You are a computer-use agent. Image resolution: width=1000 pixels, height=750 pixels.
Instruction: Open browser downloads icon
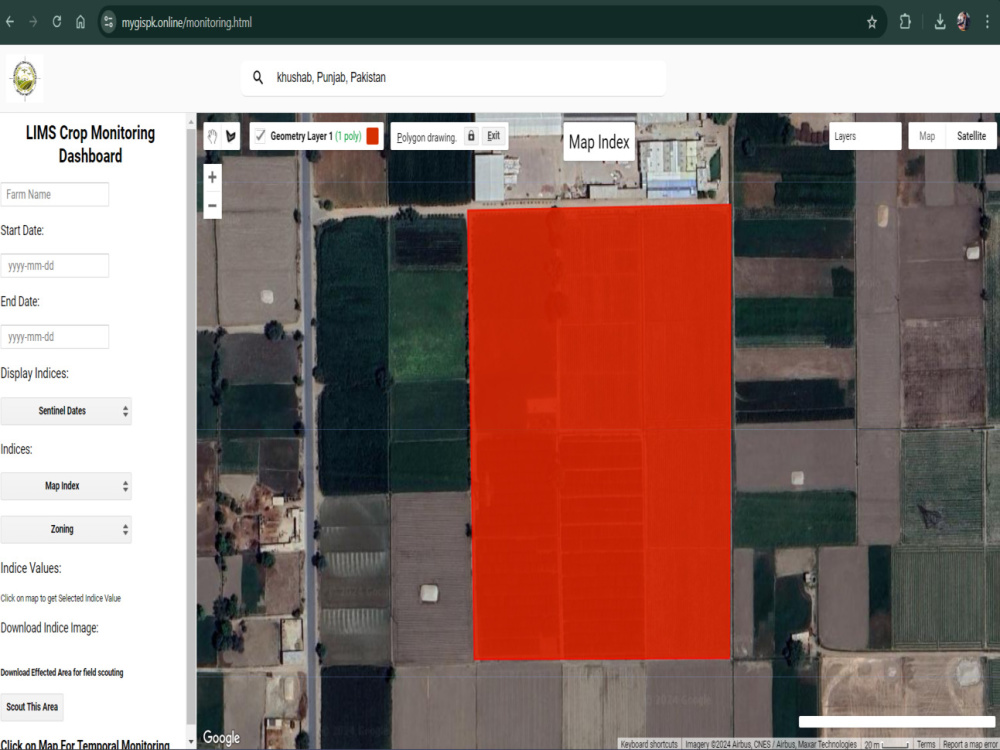(939, 22)
